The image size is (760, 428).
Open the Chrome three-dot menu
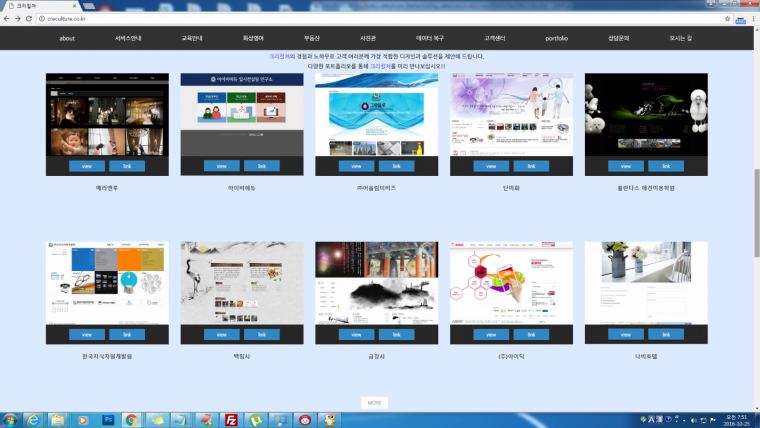tap(753, 18)
